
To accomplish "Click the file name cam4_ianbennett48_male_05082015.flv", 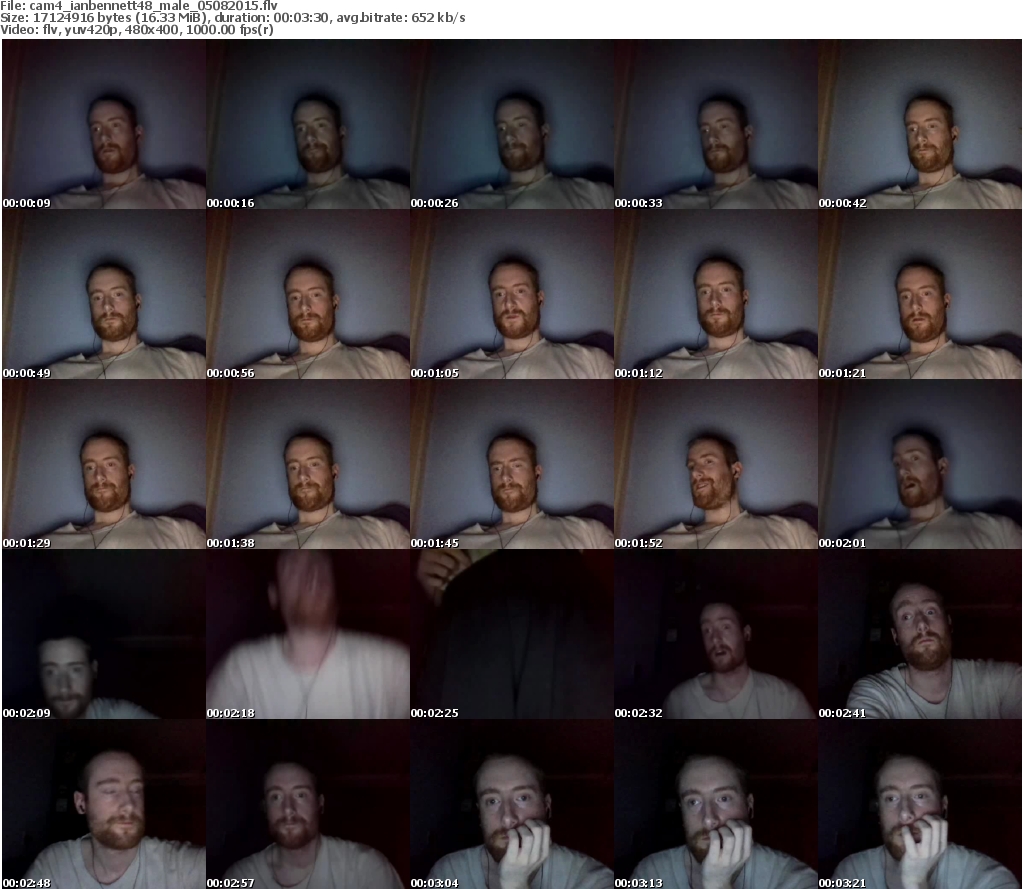I will [x=153, y=6].
